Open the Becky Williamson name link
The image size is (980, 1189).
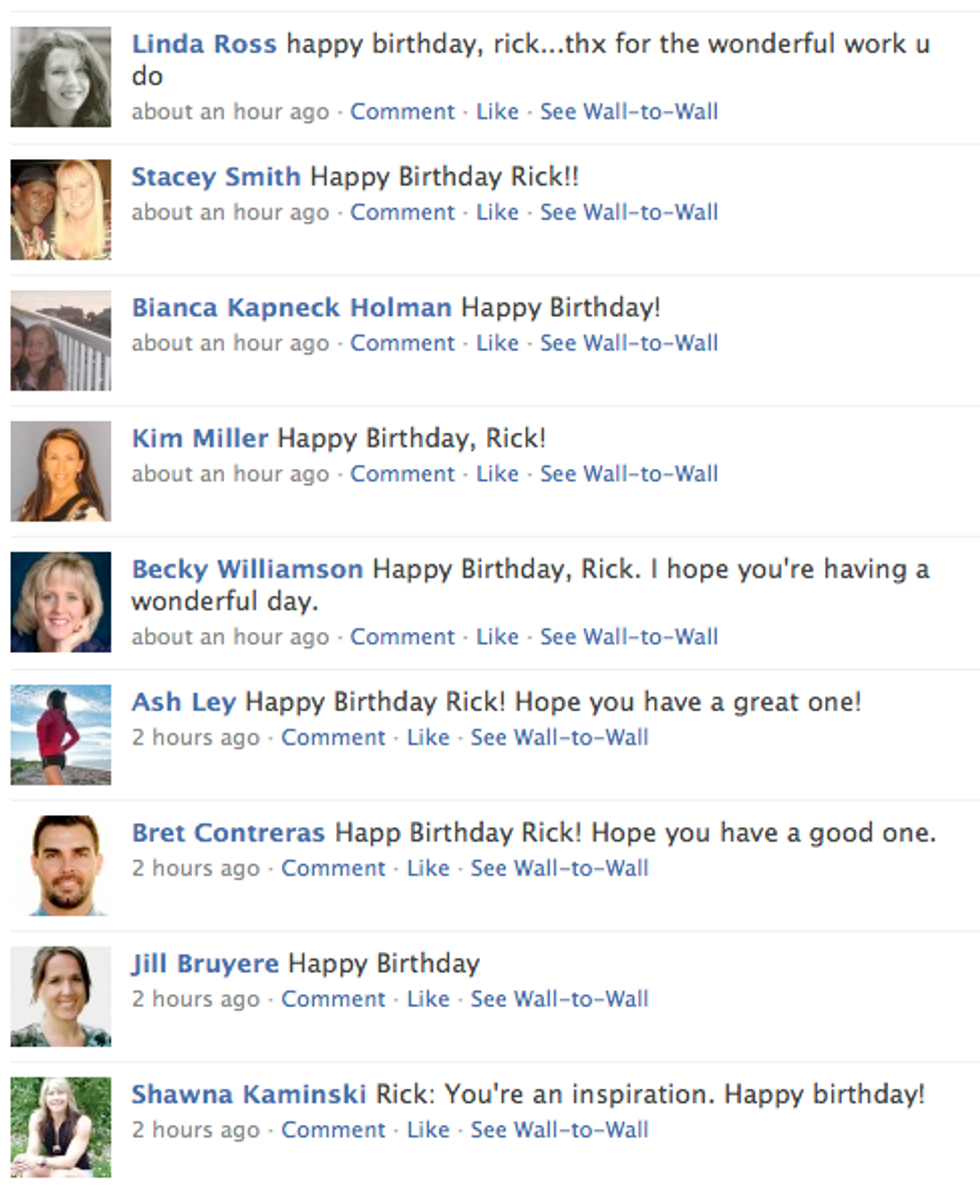point(247,569)
